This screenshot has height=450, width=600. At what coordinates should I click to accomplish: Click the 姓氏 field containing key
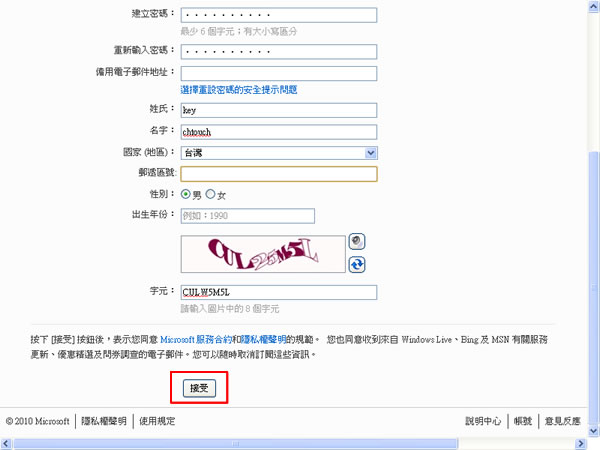click(x=279, y=110)
